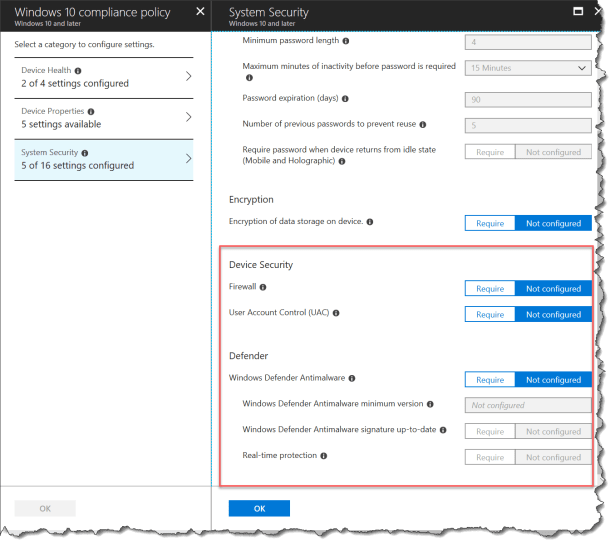Set Encryption of data storage to Not configured

[x=553, y=223]
